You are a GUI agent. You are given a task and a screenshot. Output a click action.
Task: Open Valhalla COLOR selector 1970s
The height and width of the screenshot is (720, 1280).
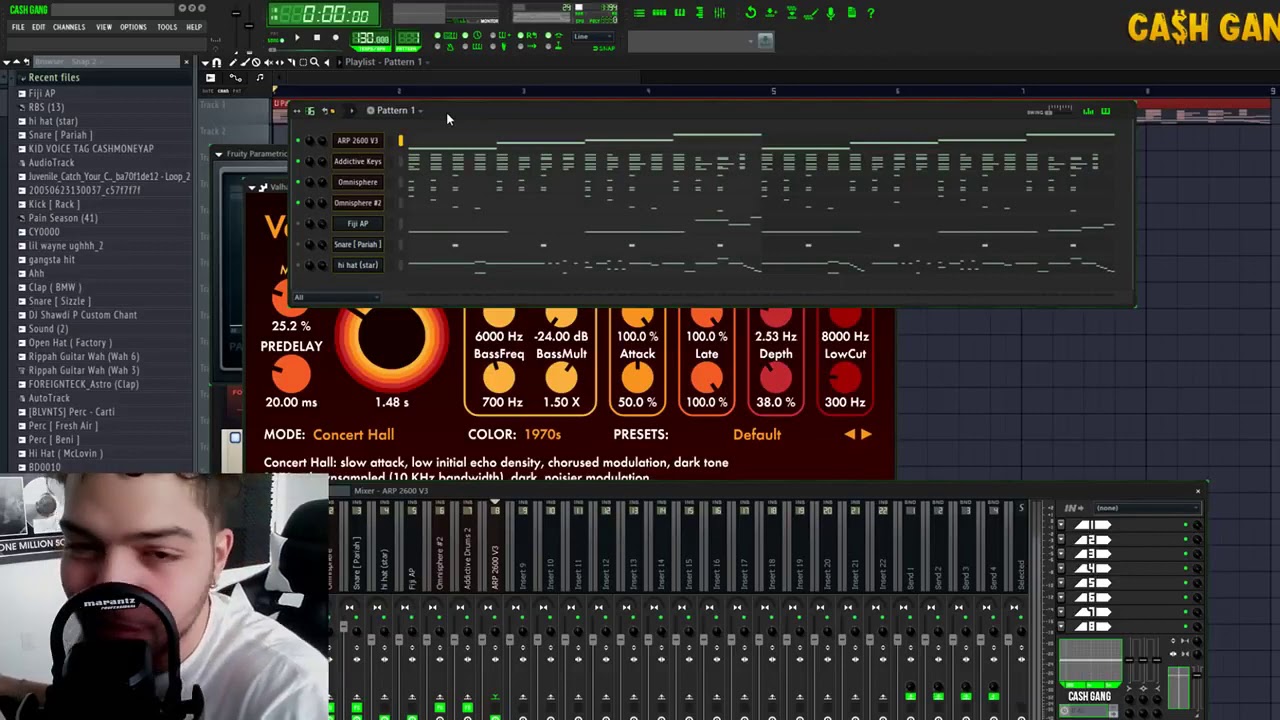pyautogui.click(x=542, y=435)
